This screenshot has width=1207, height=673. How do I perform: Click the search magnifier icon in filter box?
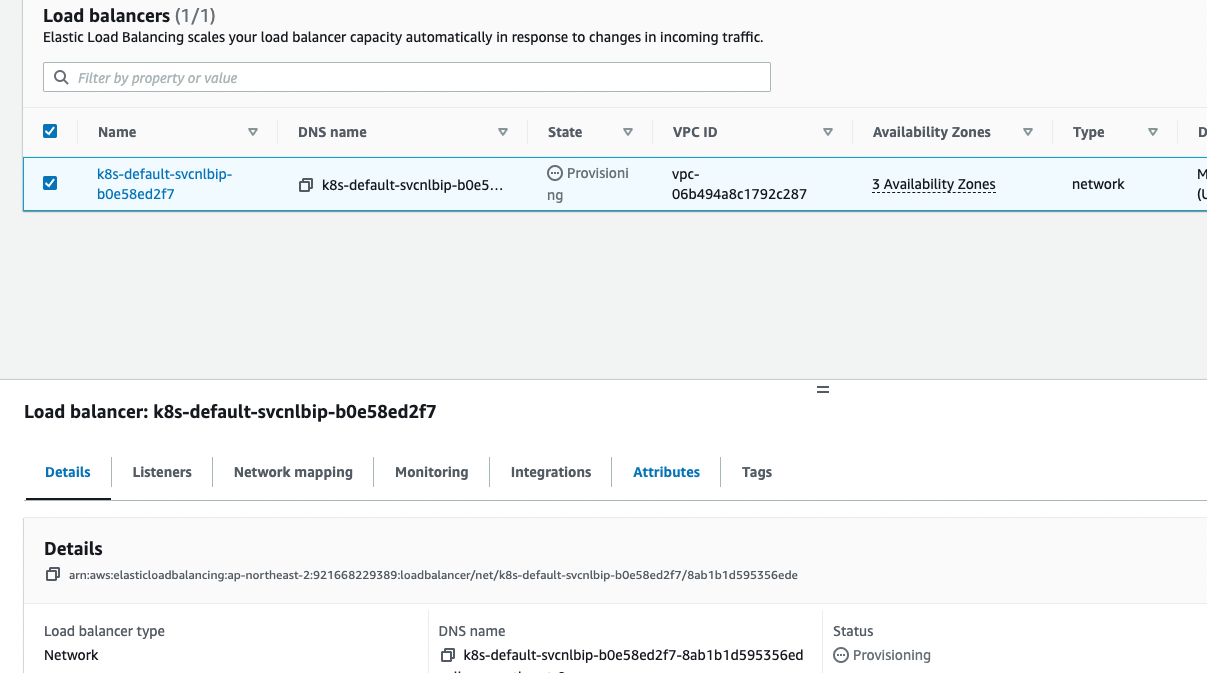61,78
